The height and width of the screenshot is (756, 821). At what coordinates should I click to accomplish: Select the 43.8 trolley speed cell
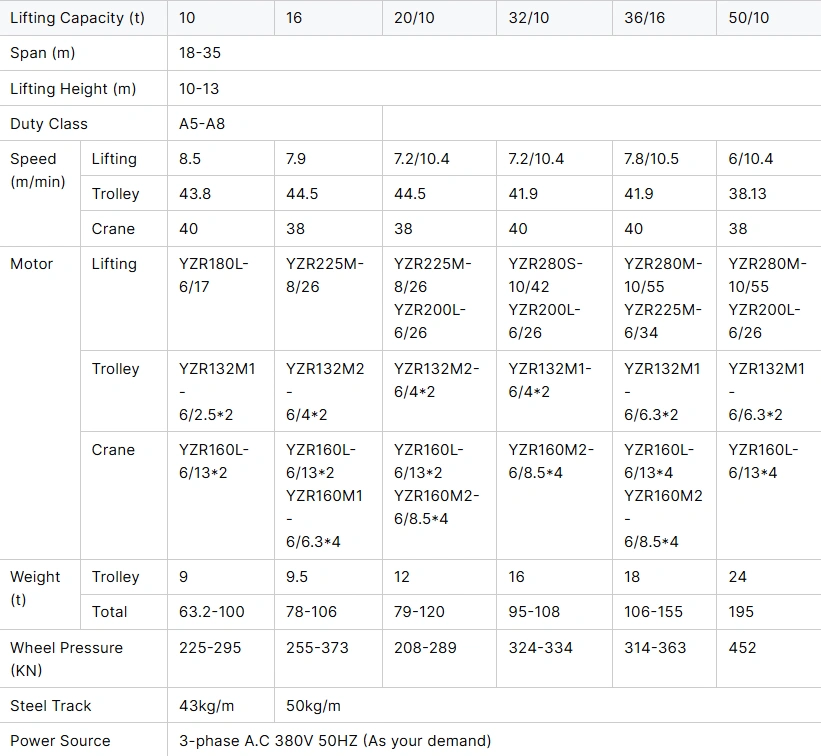coord(194,194)
